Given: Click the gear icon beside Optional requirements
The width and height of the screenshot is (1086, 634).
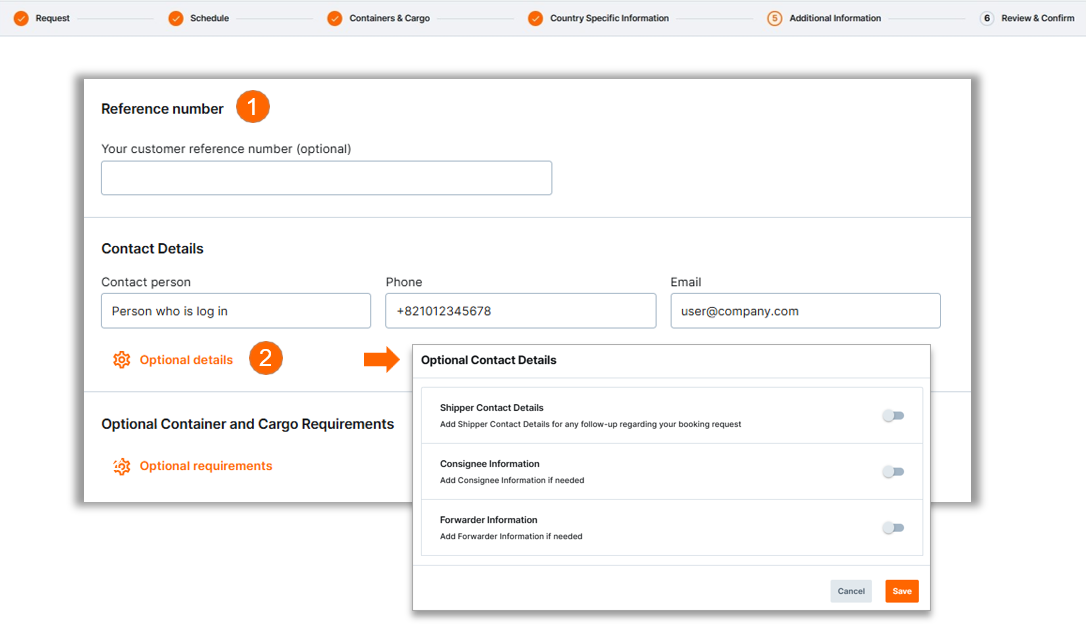Looking at the screenshot, I should [122, 466].
